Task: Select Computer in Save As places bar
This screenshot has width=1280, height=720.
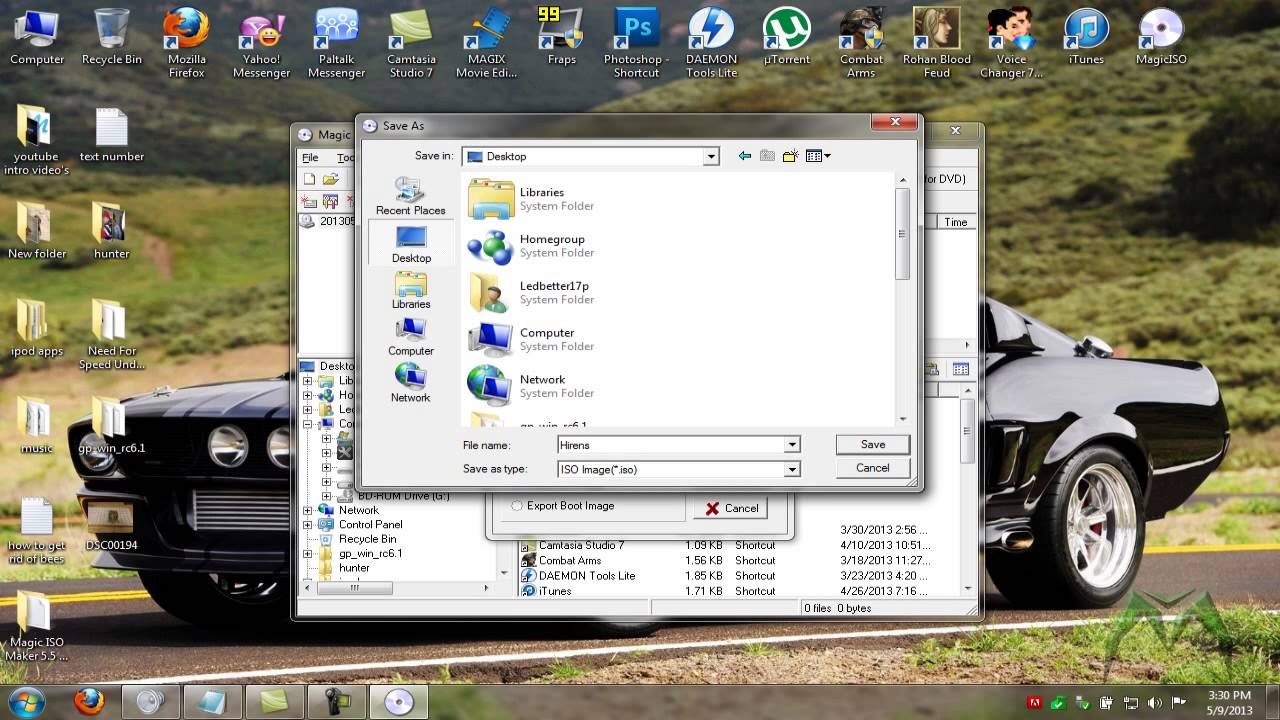Action: coord(411,338)
